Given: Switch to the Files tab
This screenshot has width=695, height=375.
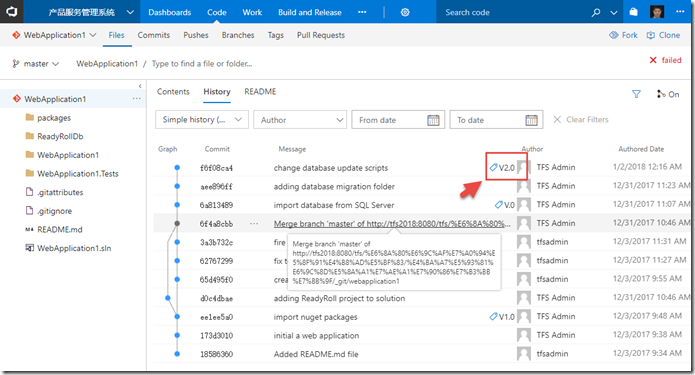Looking at the screenshot, I should click(x=117, y=35).
